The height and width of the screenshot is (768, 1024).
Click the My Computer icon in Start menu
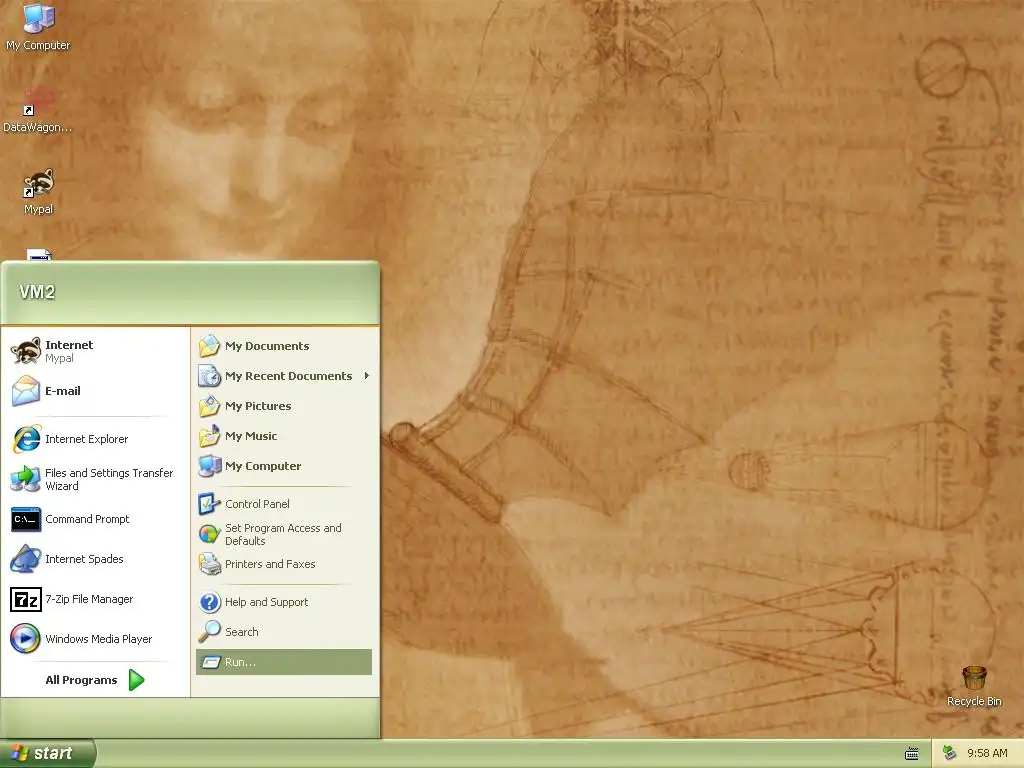coord(210,466)
